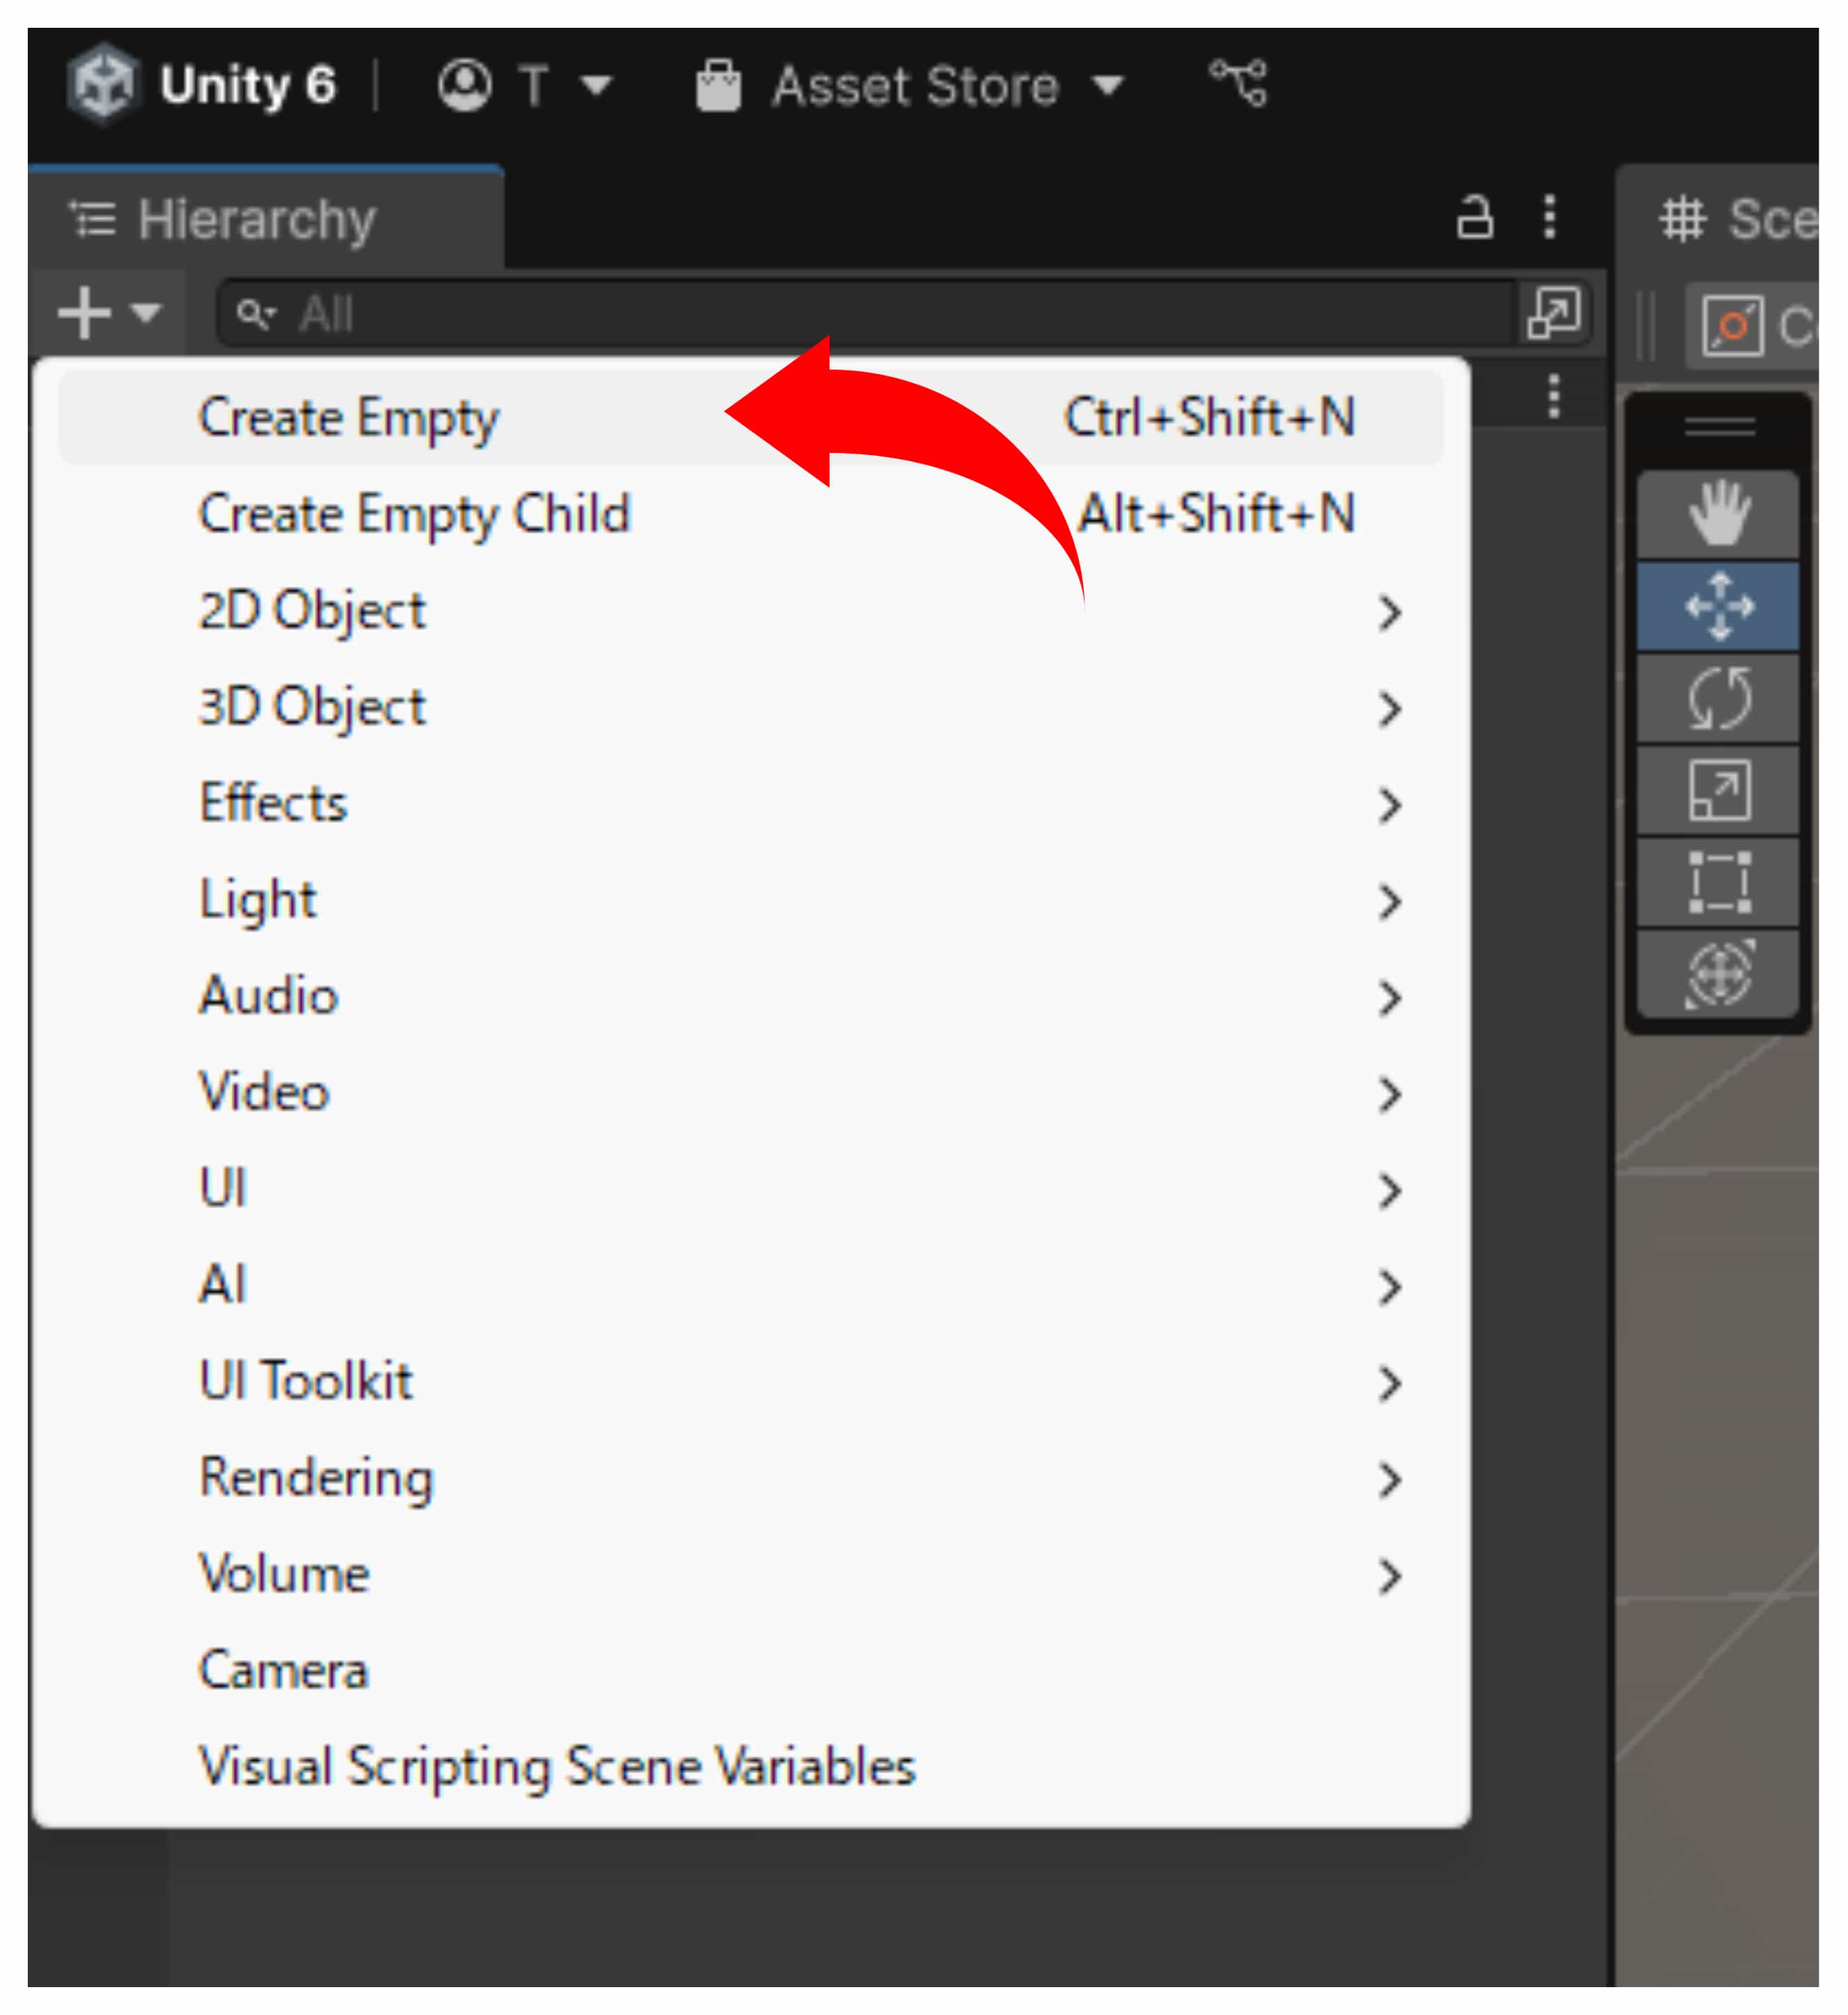Select the Rect tool
The image size is (1848, 2015).
click(x=1718, y=882)
